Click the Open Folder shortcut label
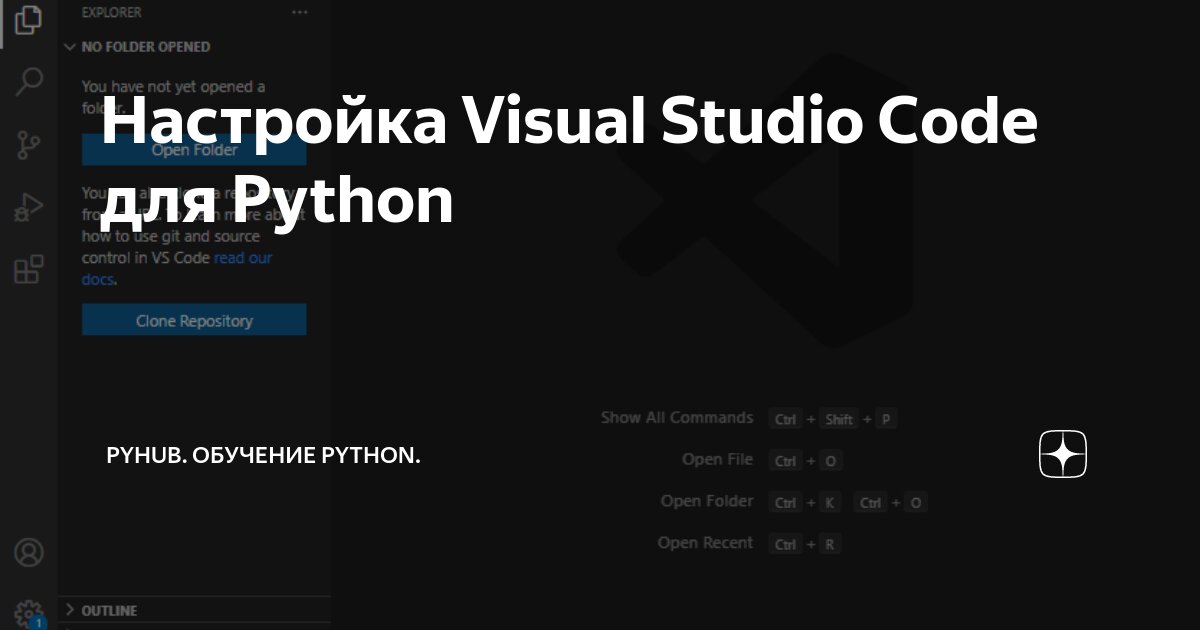This screenshot has height=630, width=1200. pos(707,501)
